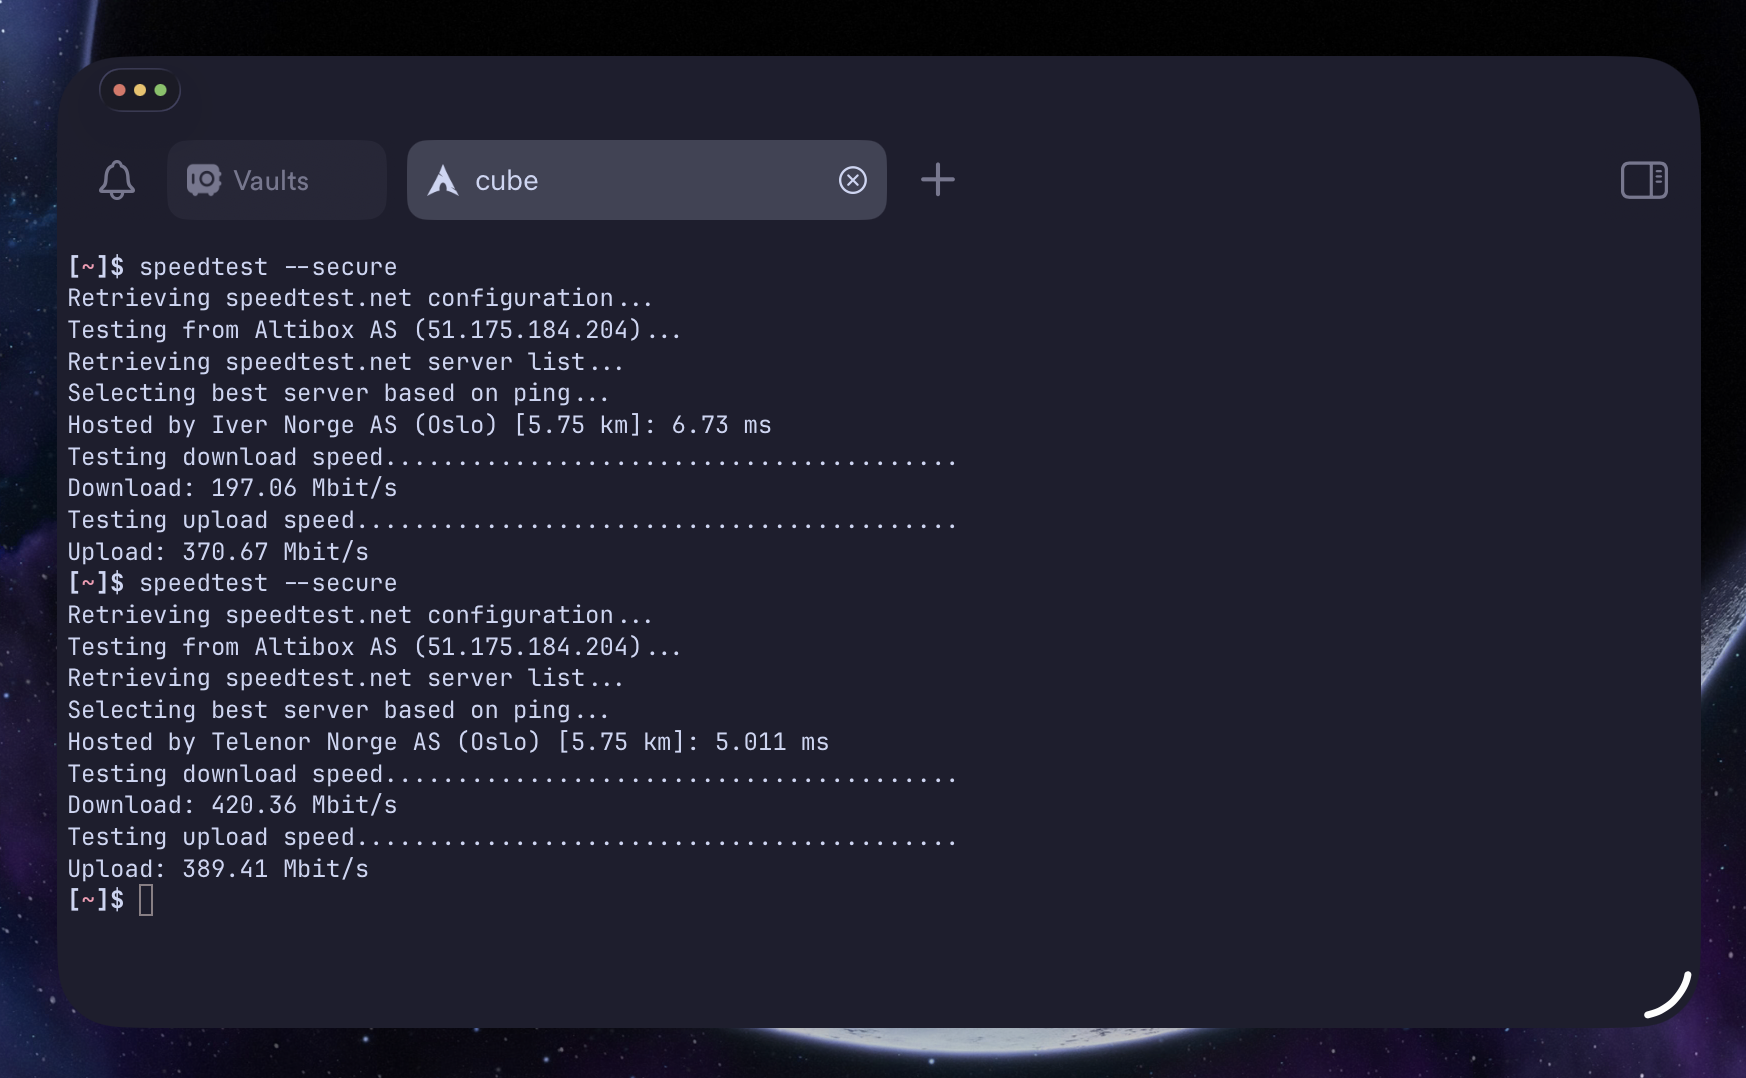Select the Upload: 389.41 Mbit/s result
The width and height of the screenshot is (1746, 1078).
coord(218,869)
